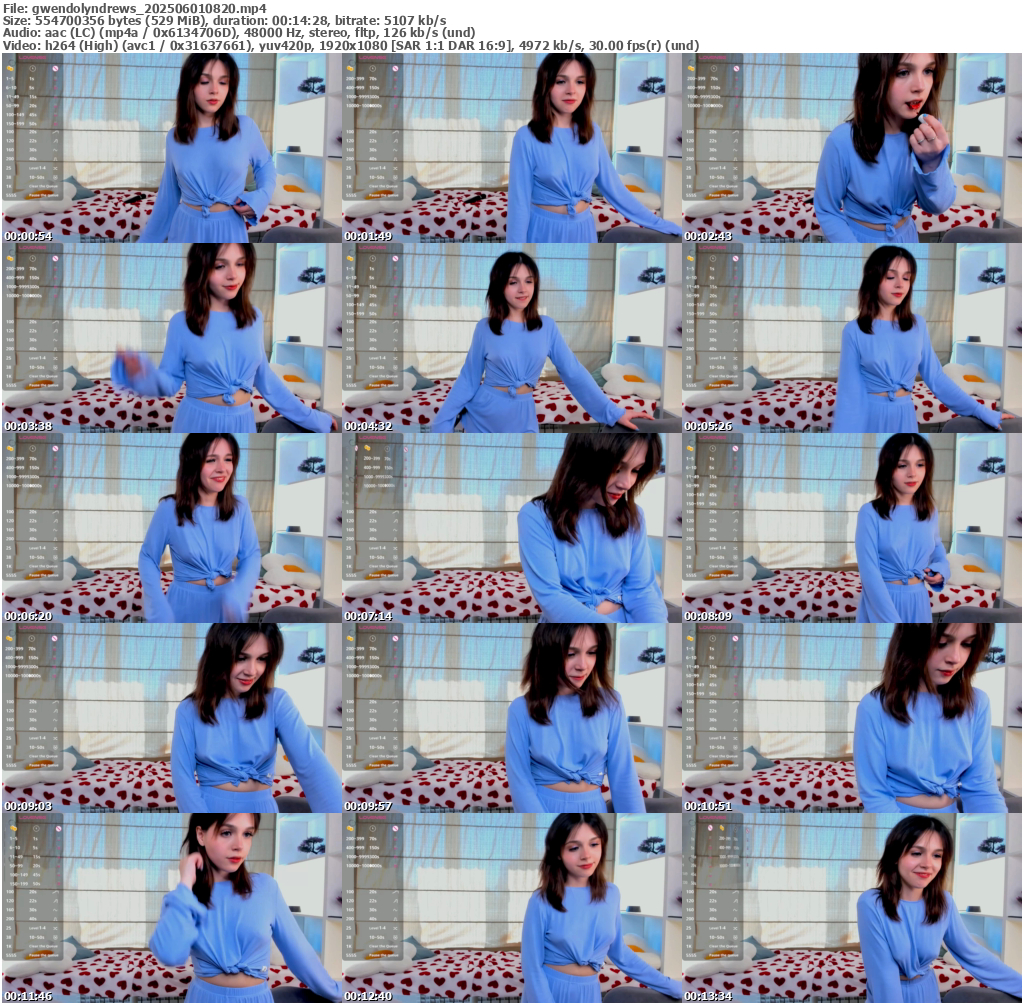Open the frame thumbnail at 00:06:20
The width and height of the screenshot is (1024, 1003).
pos(171,528)
